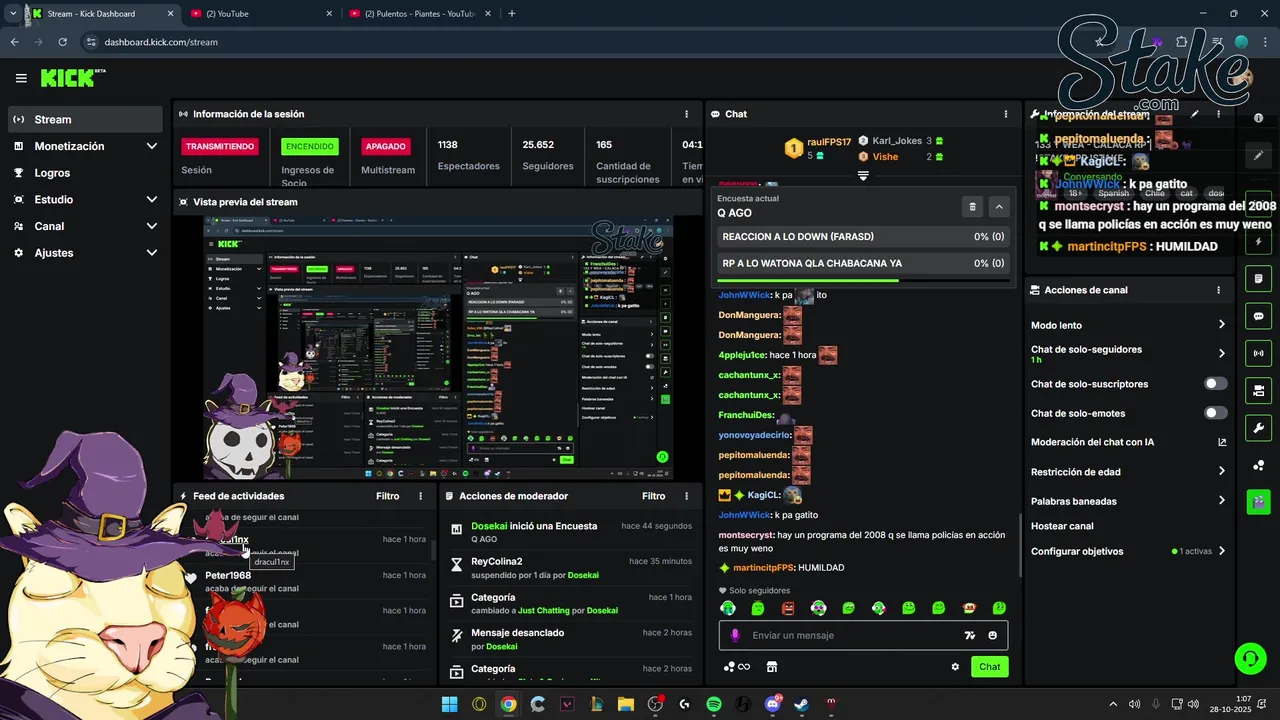Open the emoji picker in message box
Viewport: 1280px width, 720px height.
click(992, 635)
